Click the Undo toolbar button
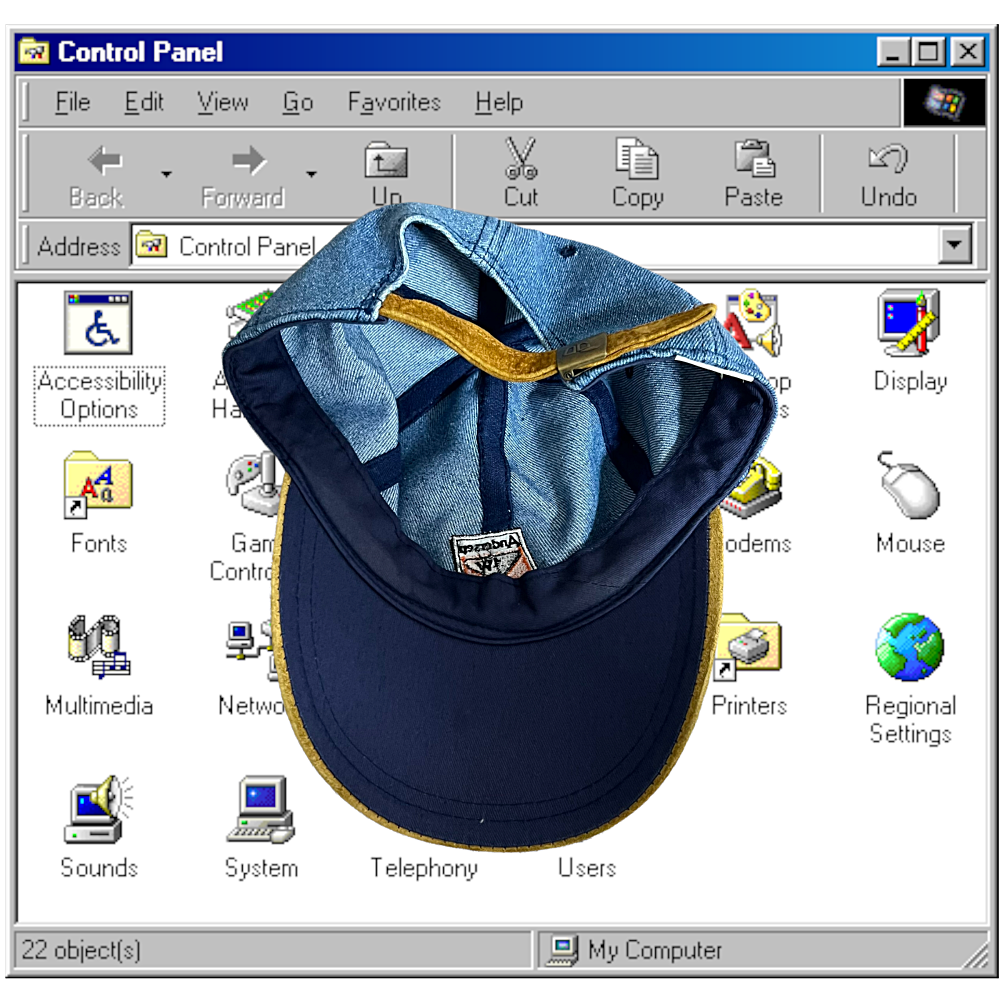The image size is (1000, 1000). coord(888,172)
